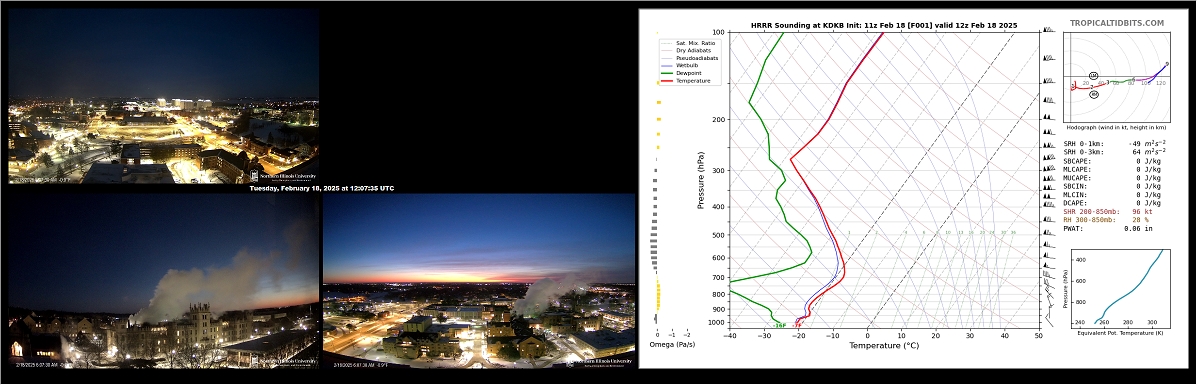The height and width of the screenshot is (385, 1197).
Task: Click the Omega (Pa/s) axis label
Action: (x=670, y=345)
